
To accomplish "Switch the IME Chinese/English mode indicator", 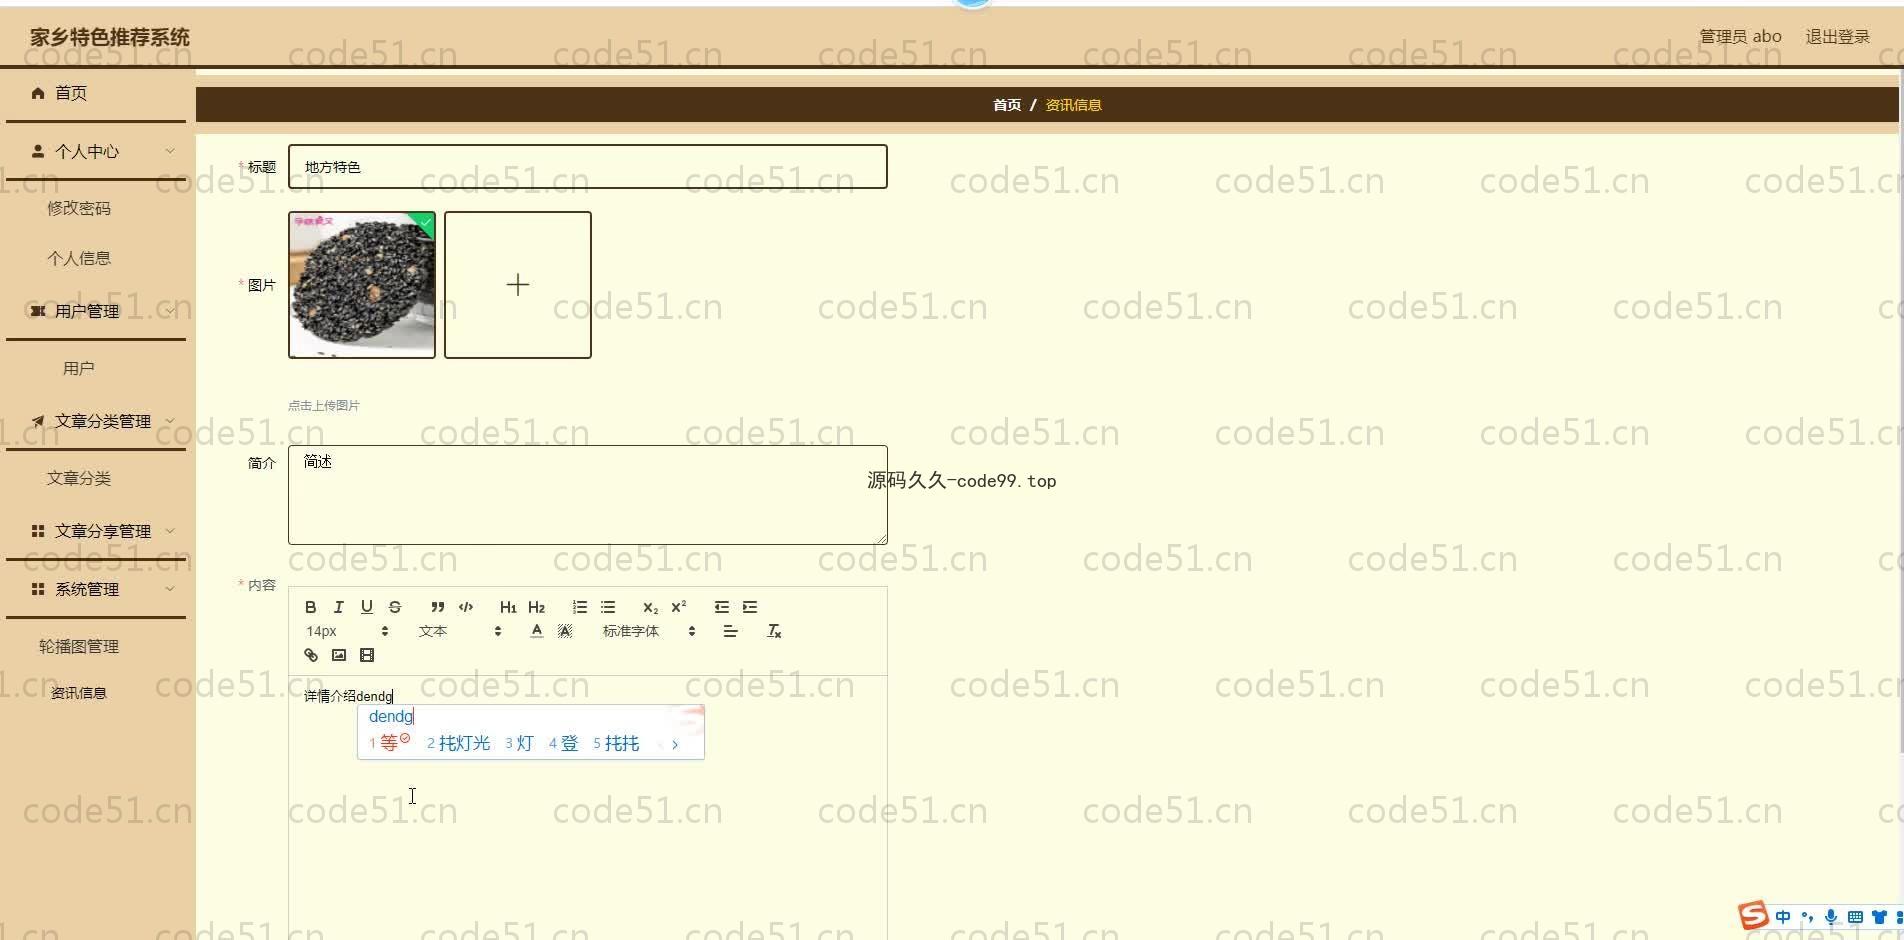I will click(x=1783, y=917).
